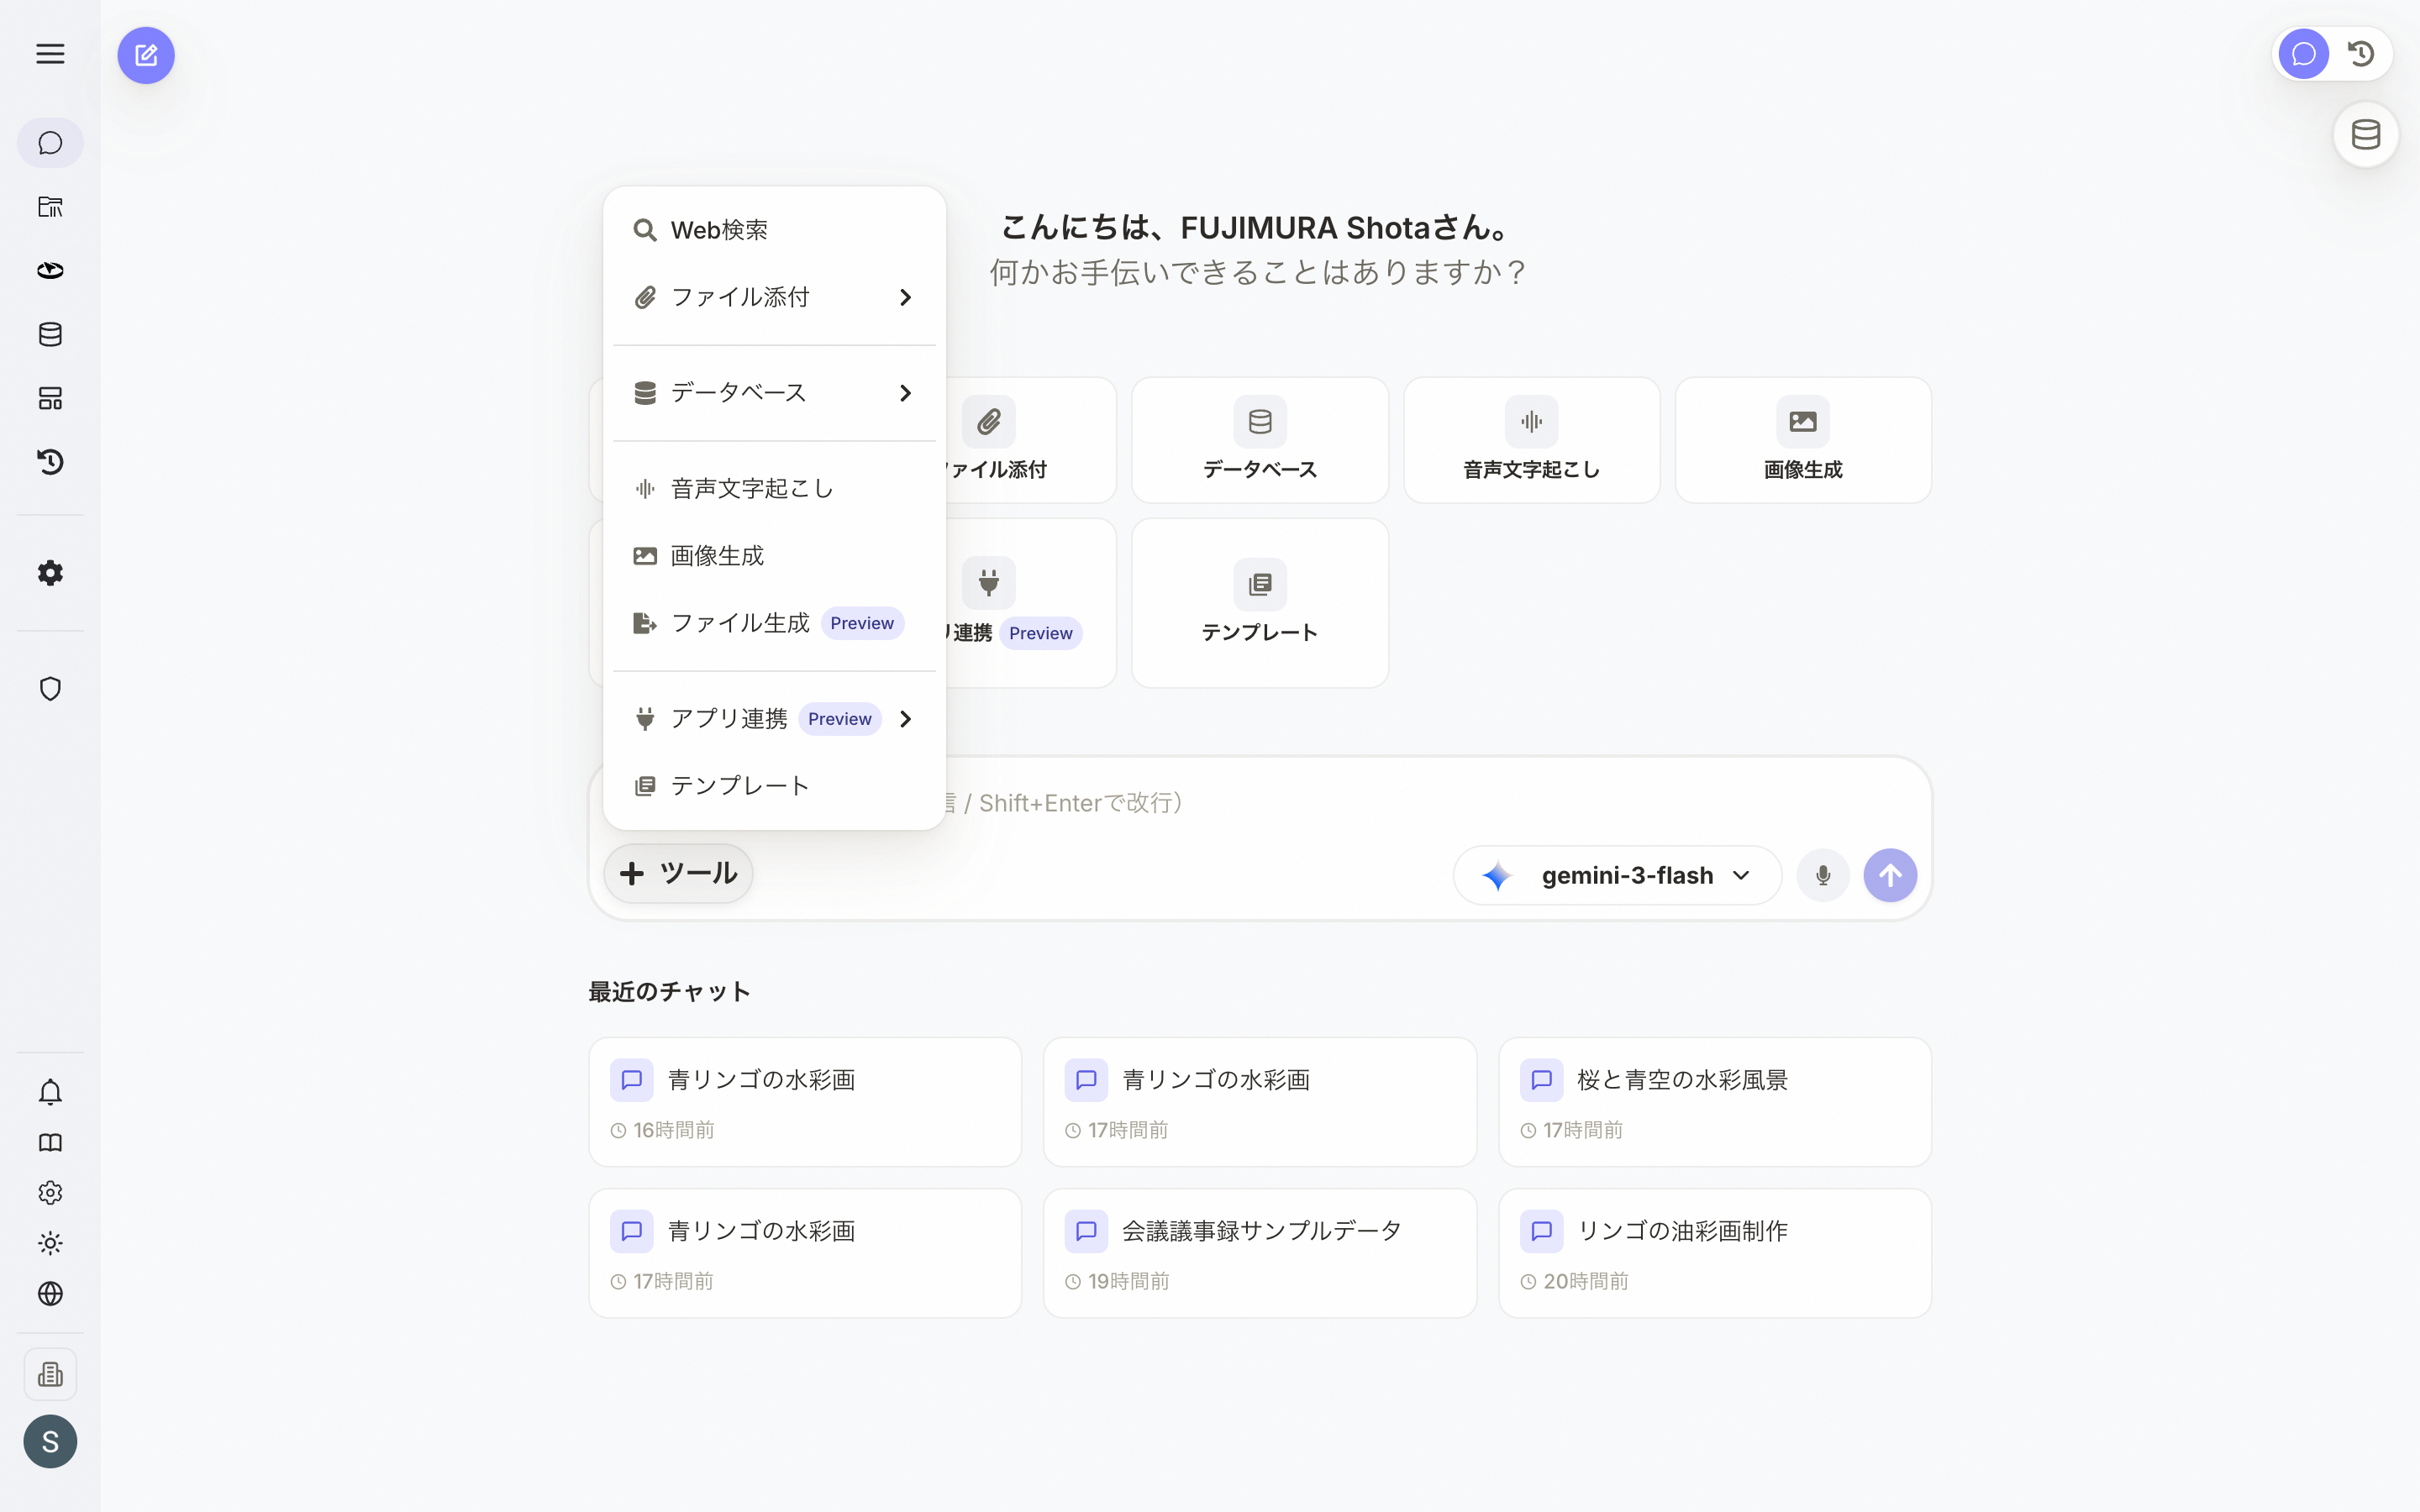Open recent chat 会議議事録サンプルデータ

pyautogui.click(x=1260, y=1253)
